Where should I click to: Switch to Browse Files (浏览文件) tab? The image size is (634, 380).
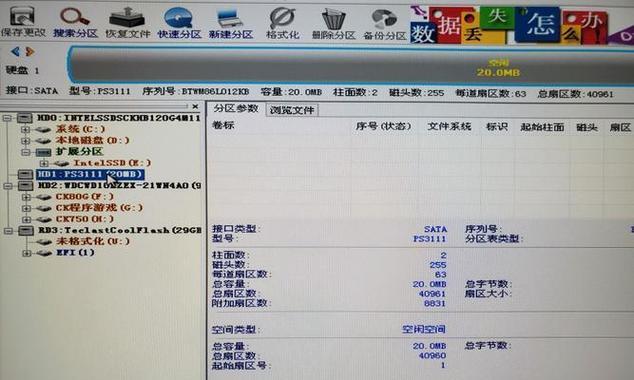(x=292, y=110)
